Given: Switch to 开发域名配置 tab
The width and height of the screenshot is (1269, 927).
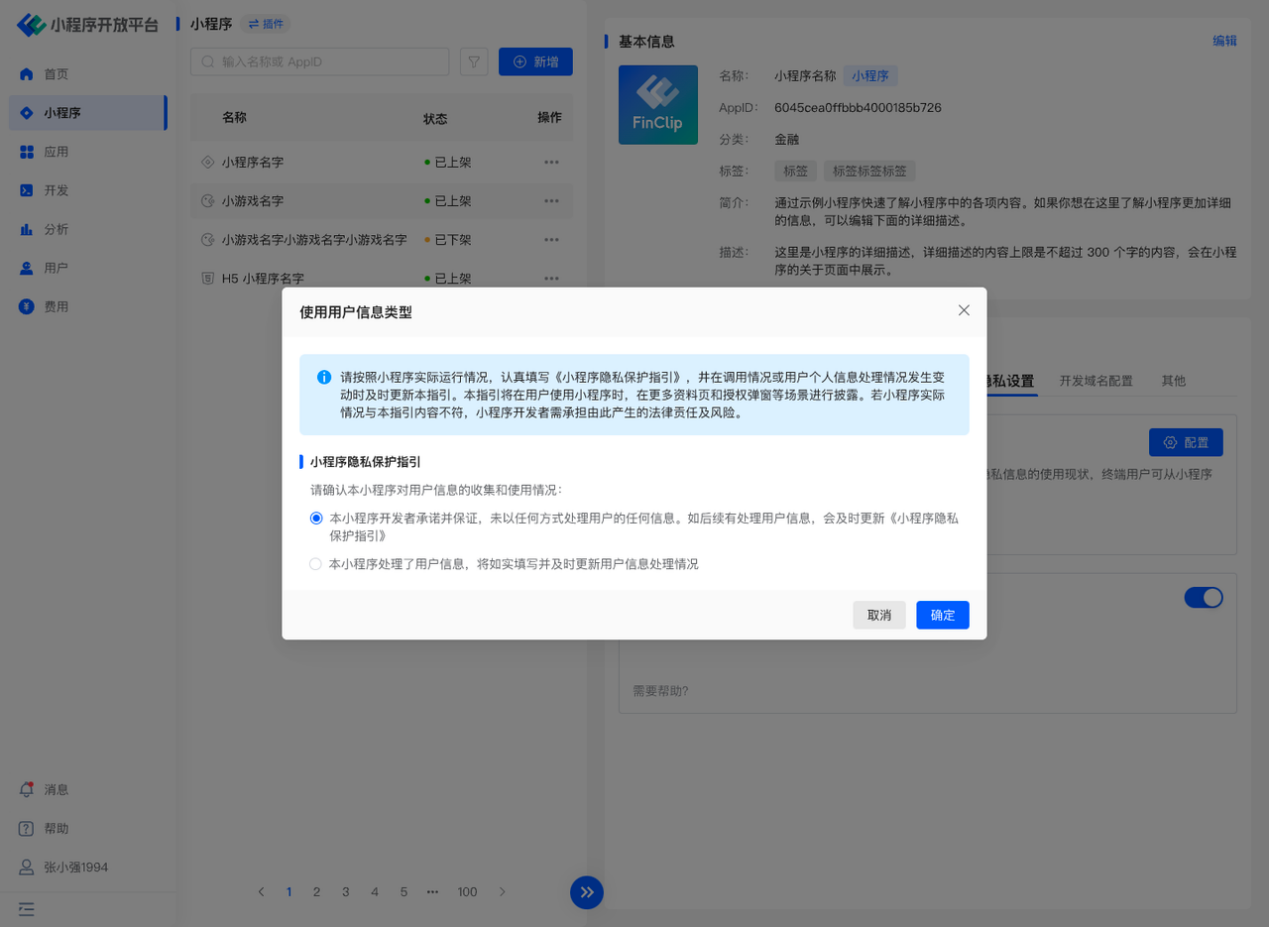Looking at the screenshot, I should coord(1096,381).
